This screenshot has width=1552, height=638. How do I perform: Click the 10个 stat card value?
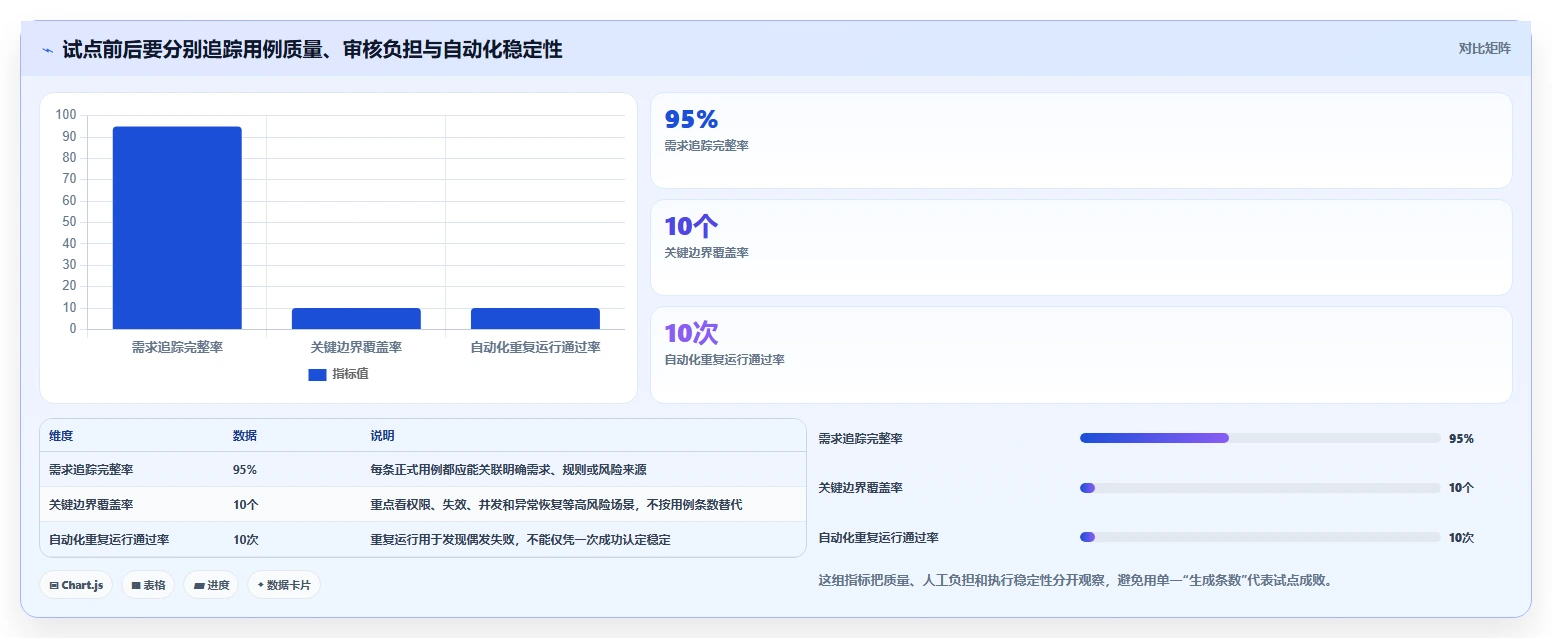click(692, 227)
